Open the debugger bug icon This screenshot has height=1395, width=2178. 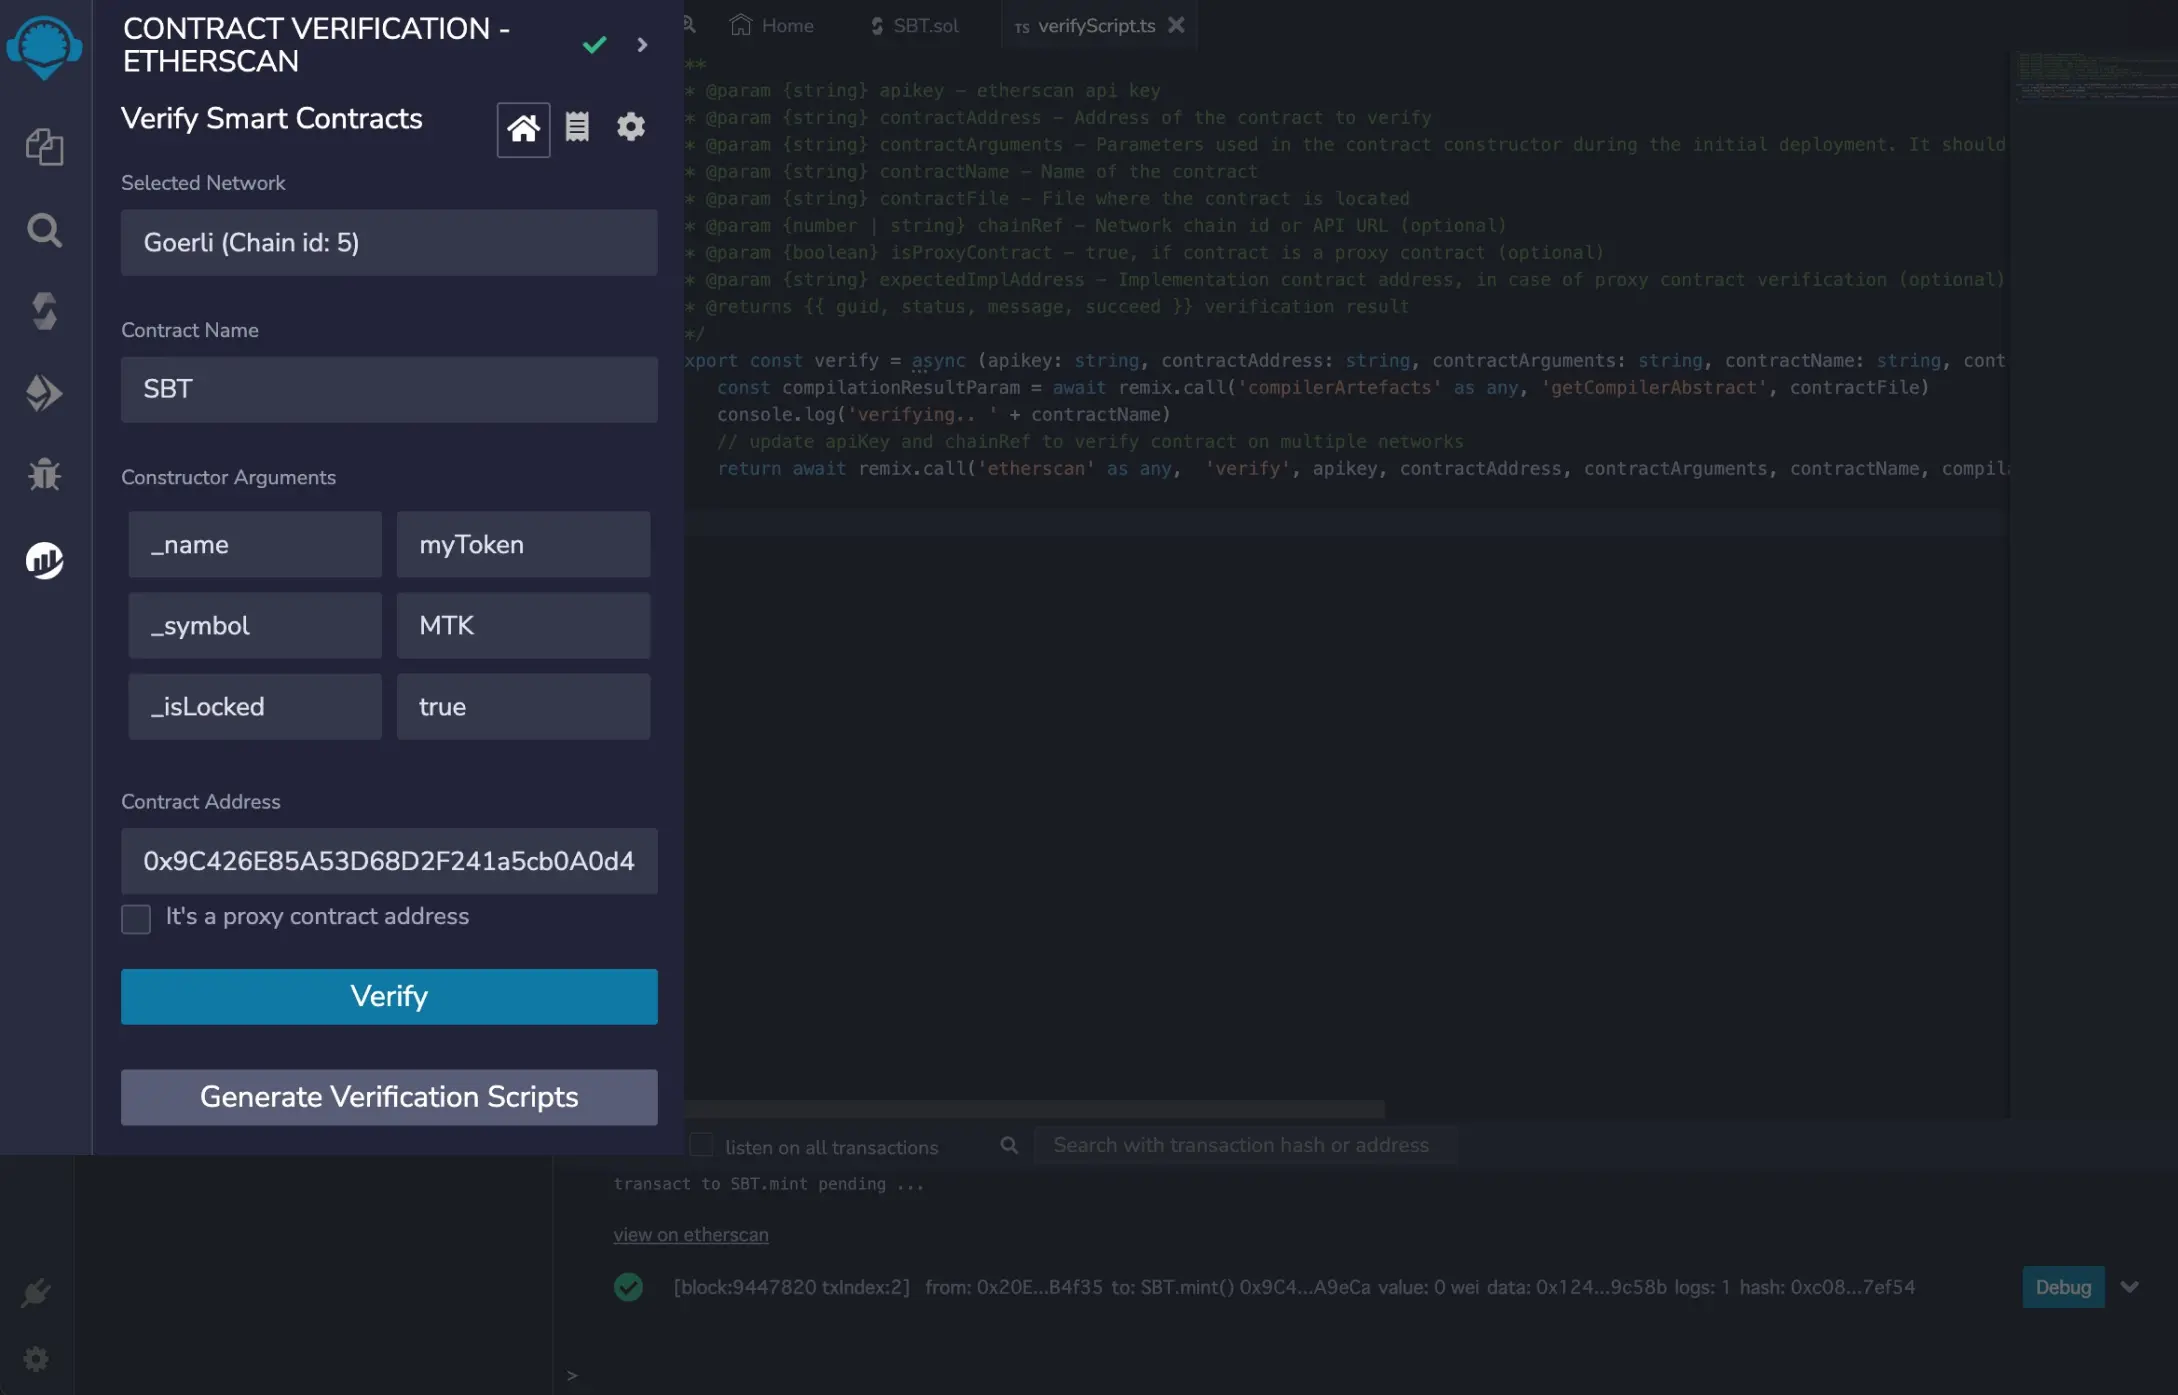44,474
